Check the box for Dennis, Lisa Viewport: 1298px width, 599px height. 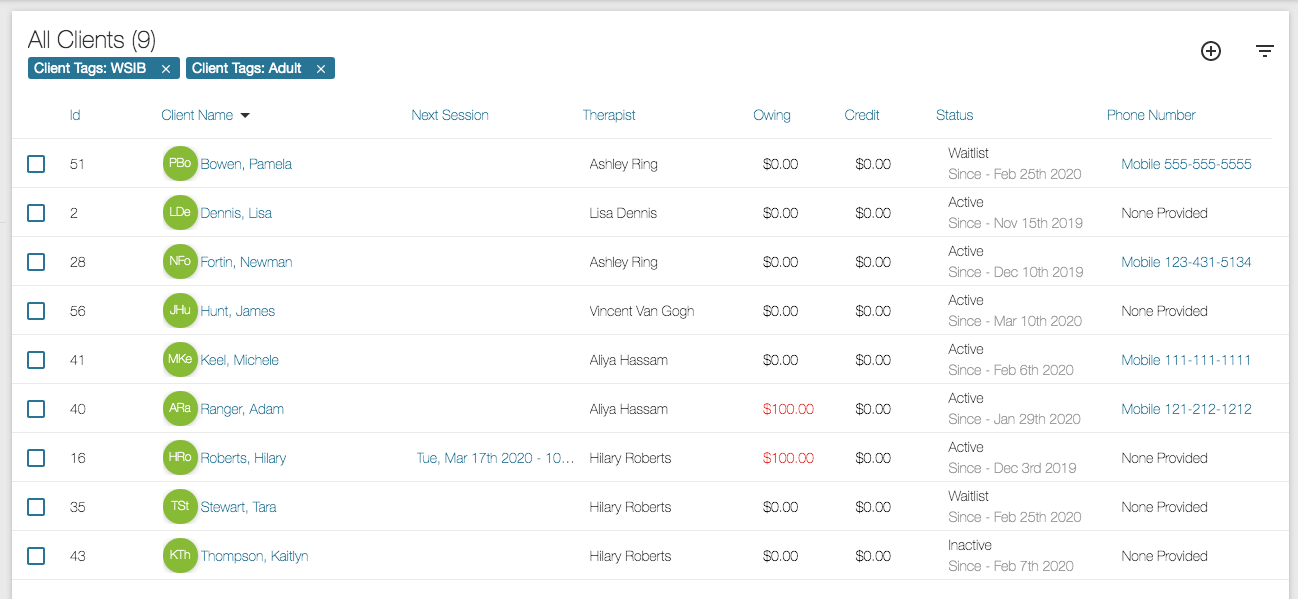[36, 213]
